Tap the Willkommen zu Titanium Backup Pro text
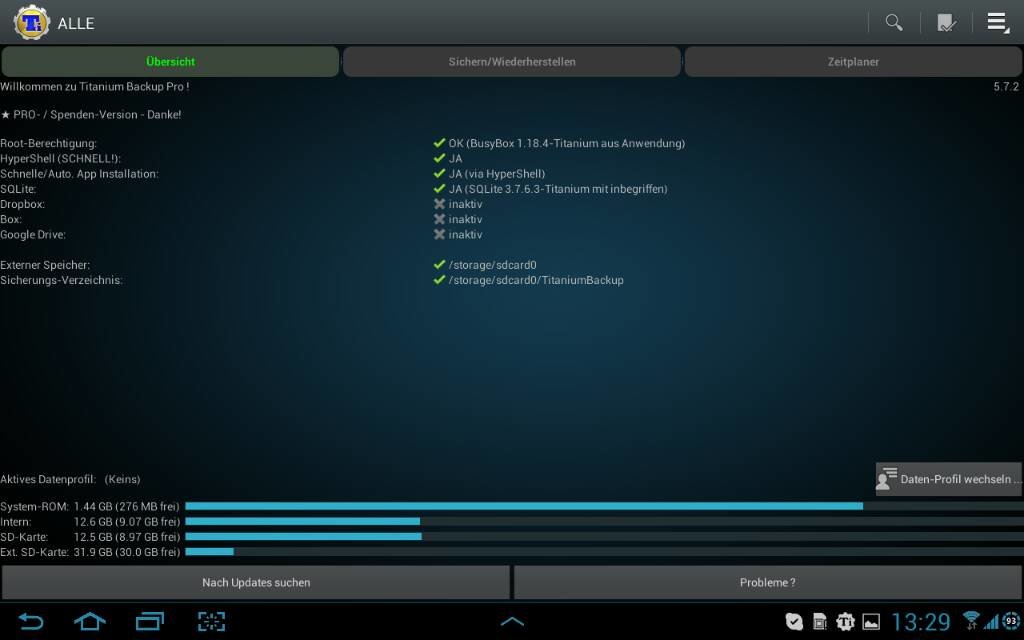The image size is (1024, 640). 95,86
